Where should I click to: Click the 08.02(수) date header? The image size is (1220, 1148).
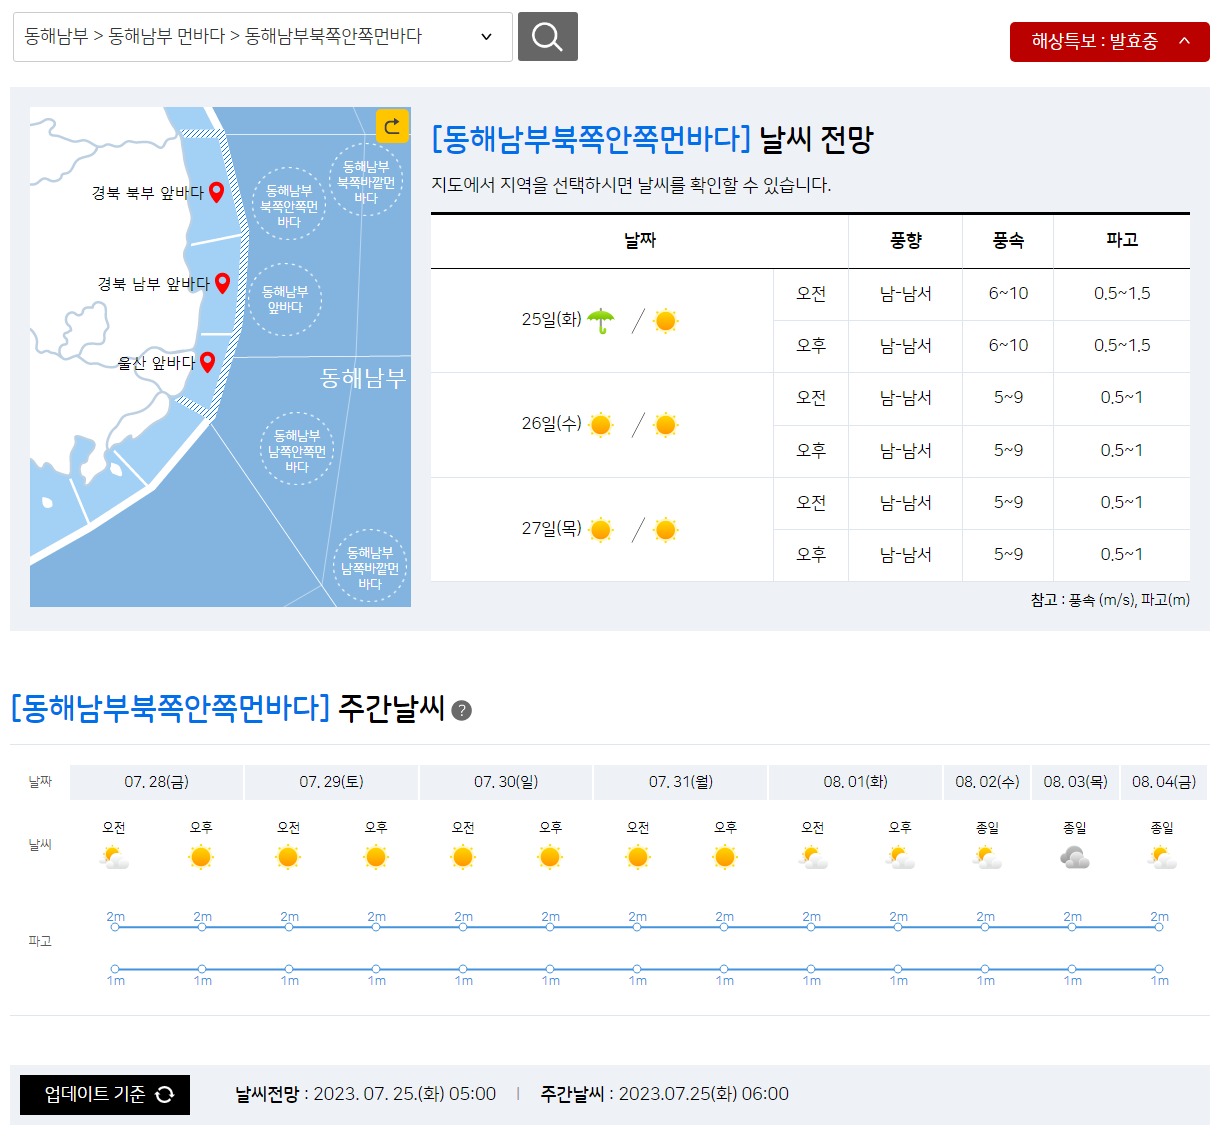coord(987,782)
